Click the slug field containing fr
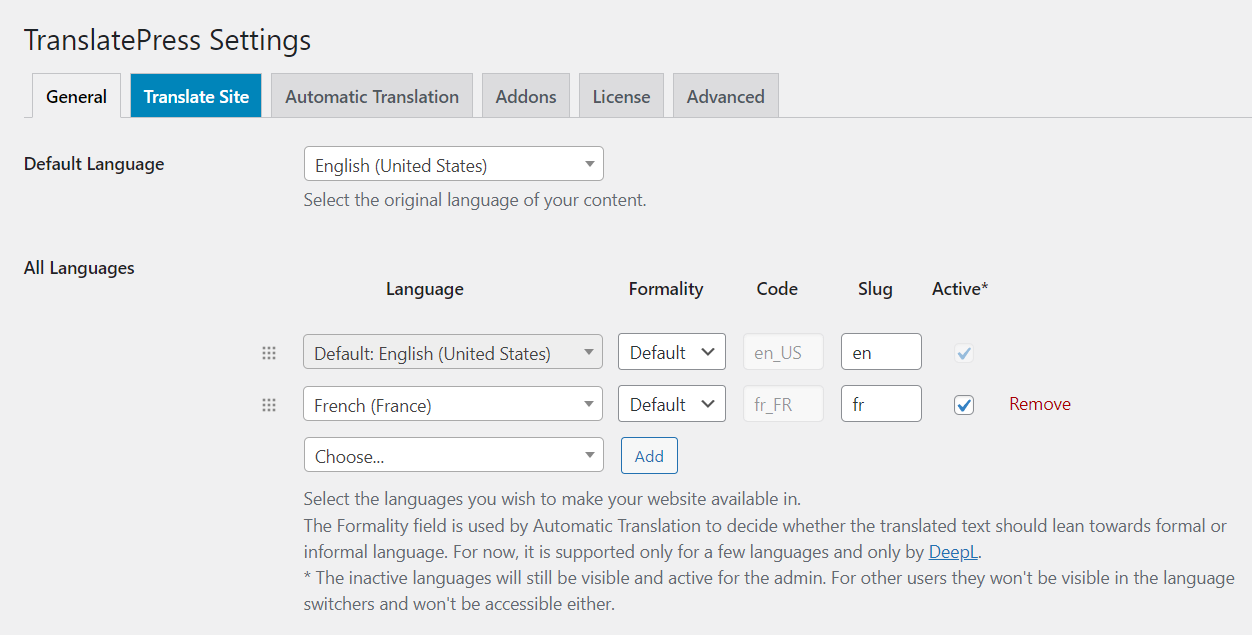The width and height of the screenshot is (1252, 635). coord(881,403)
